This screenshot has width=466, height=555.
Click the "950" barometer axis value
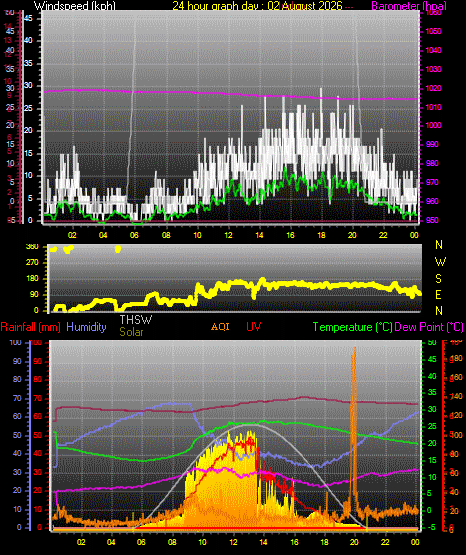click(432, 220)
